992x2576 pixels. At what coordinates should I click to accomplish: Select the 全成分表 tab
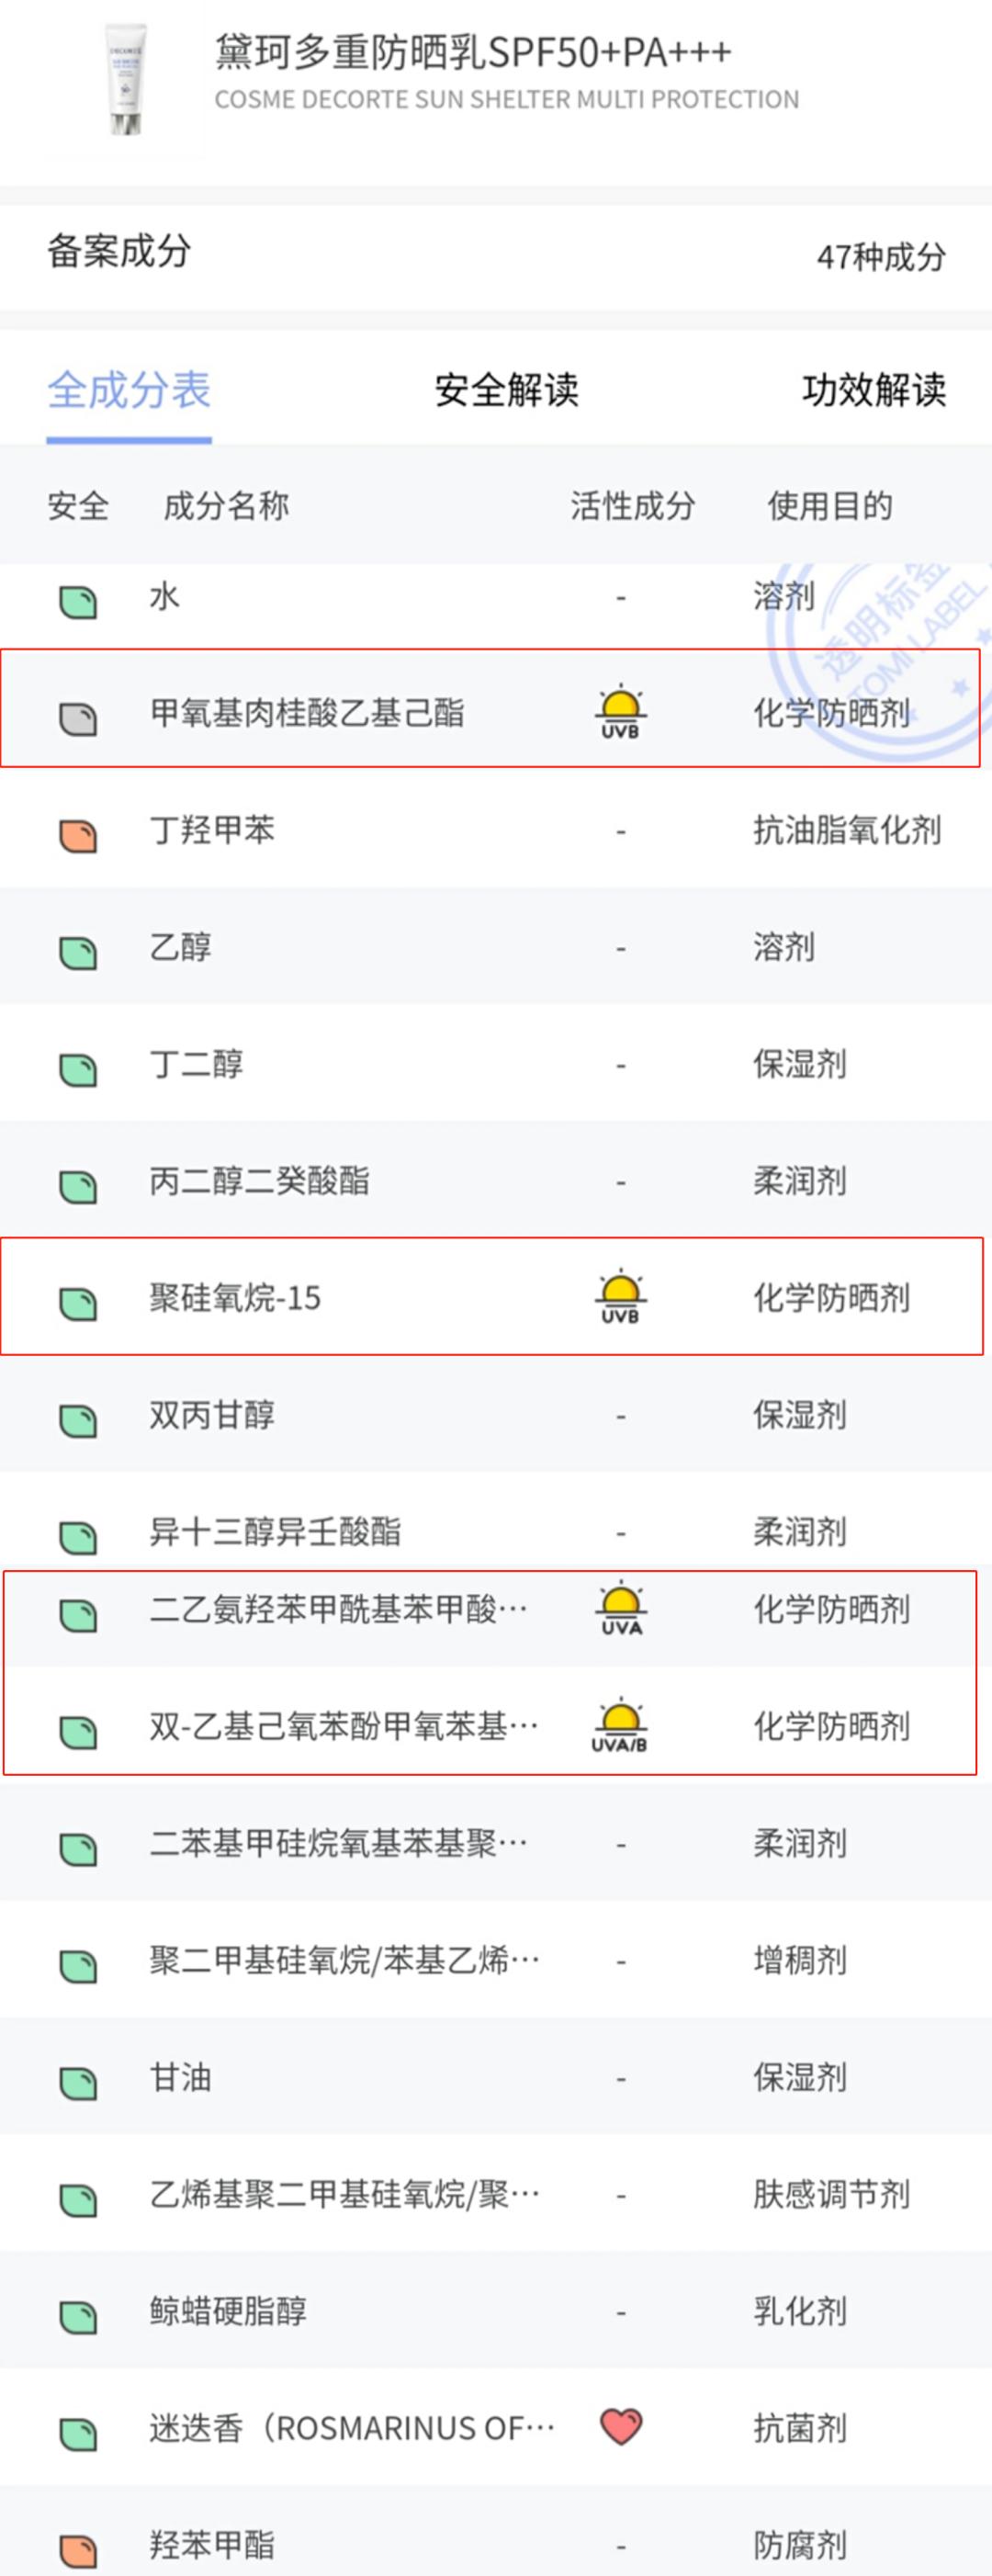(x=130, y=392)
